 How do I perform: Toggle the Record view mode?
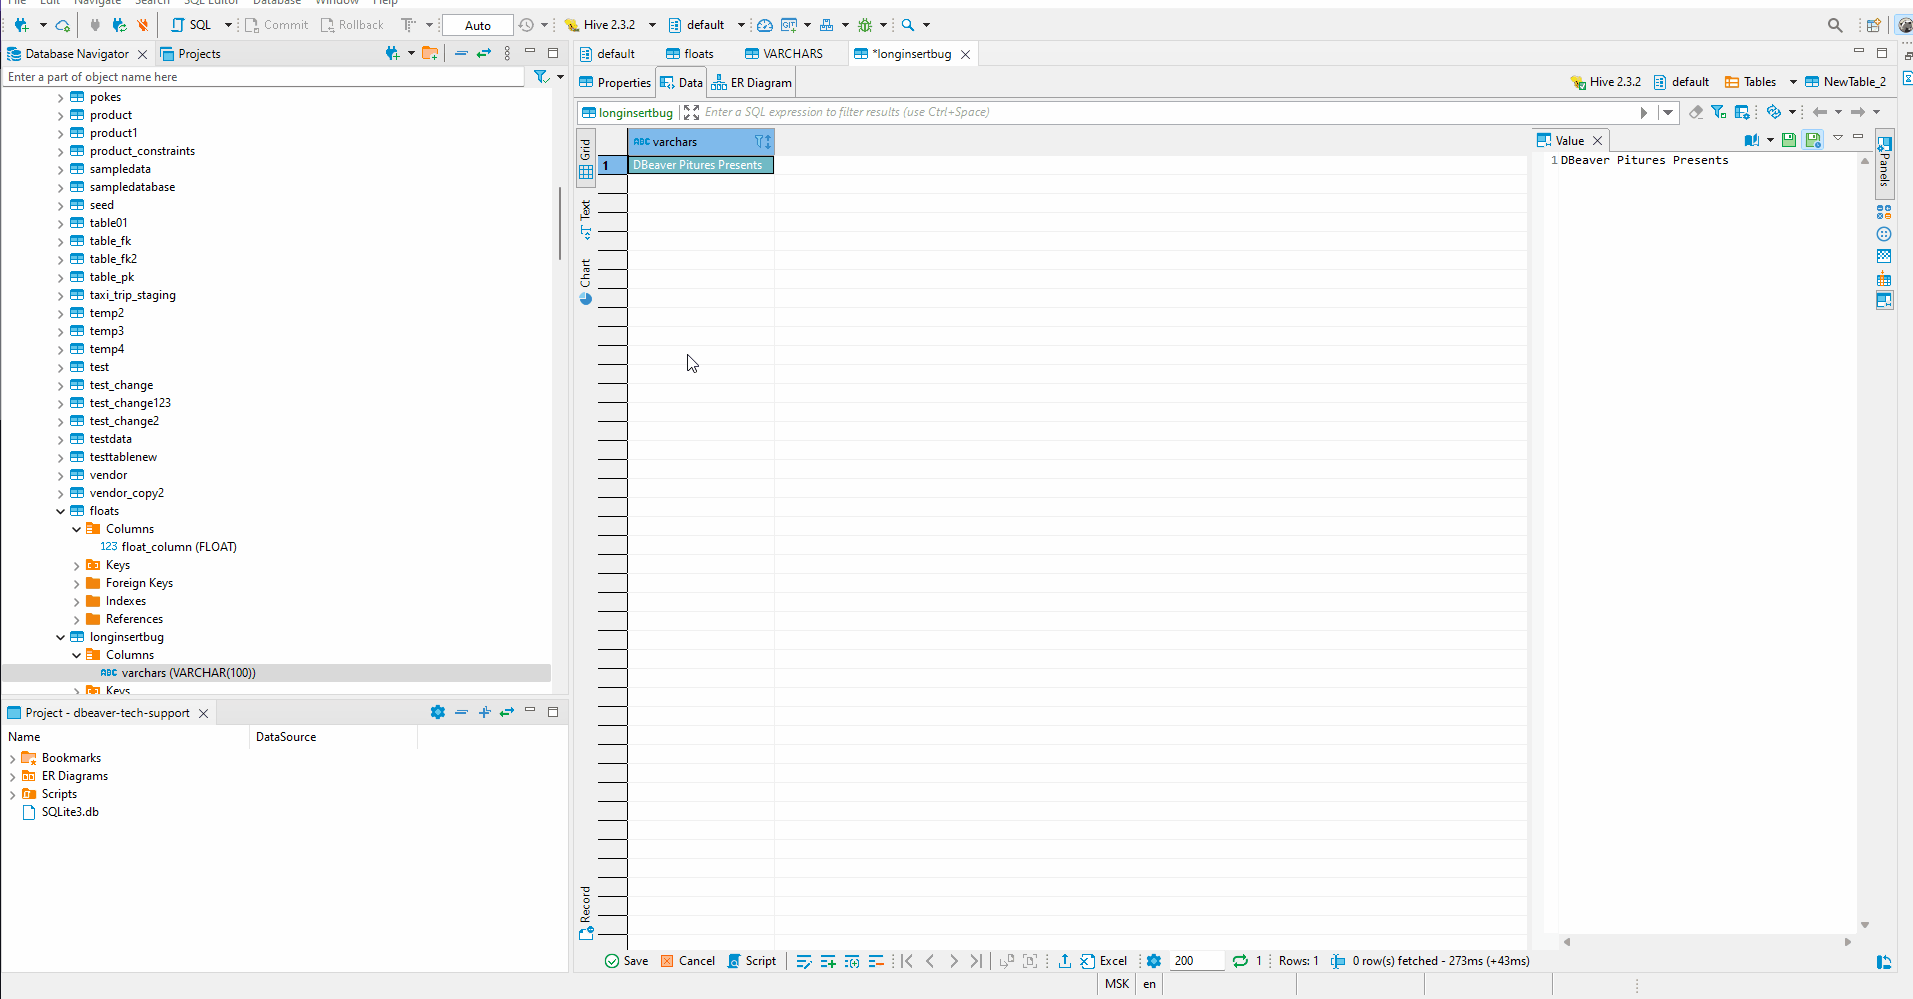(x=586, y=913)
